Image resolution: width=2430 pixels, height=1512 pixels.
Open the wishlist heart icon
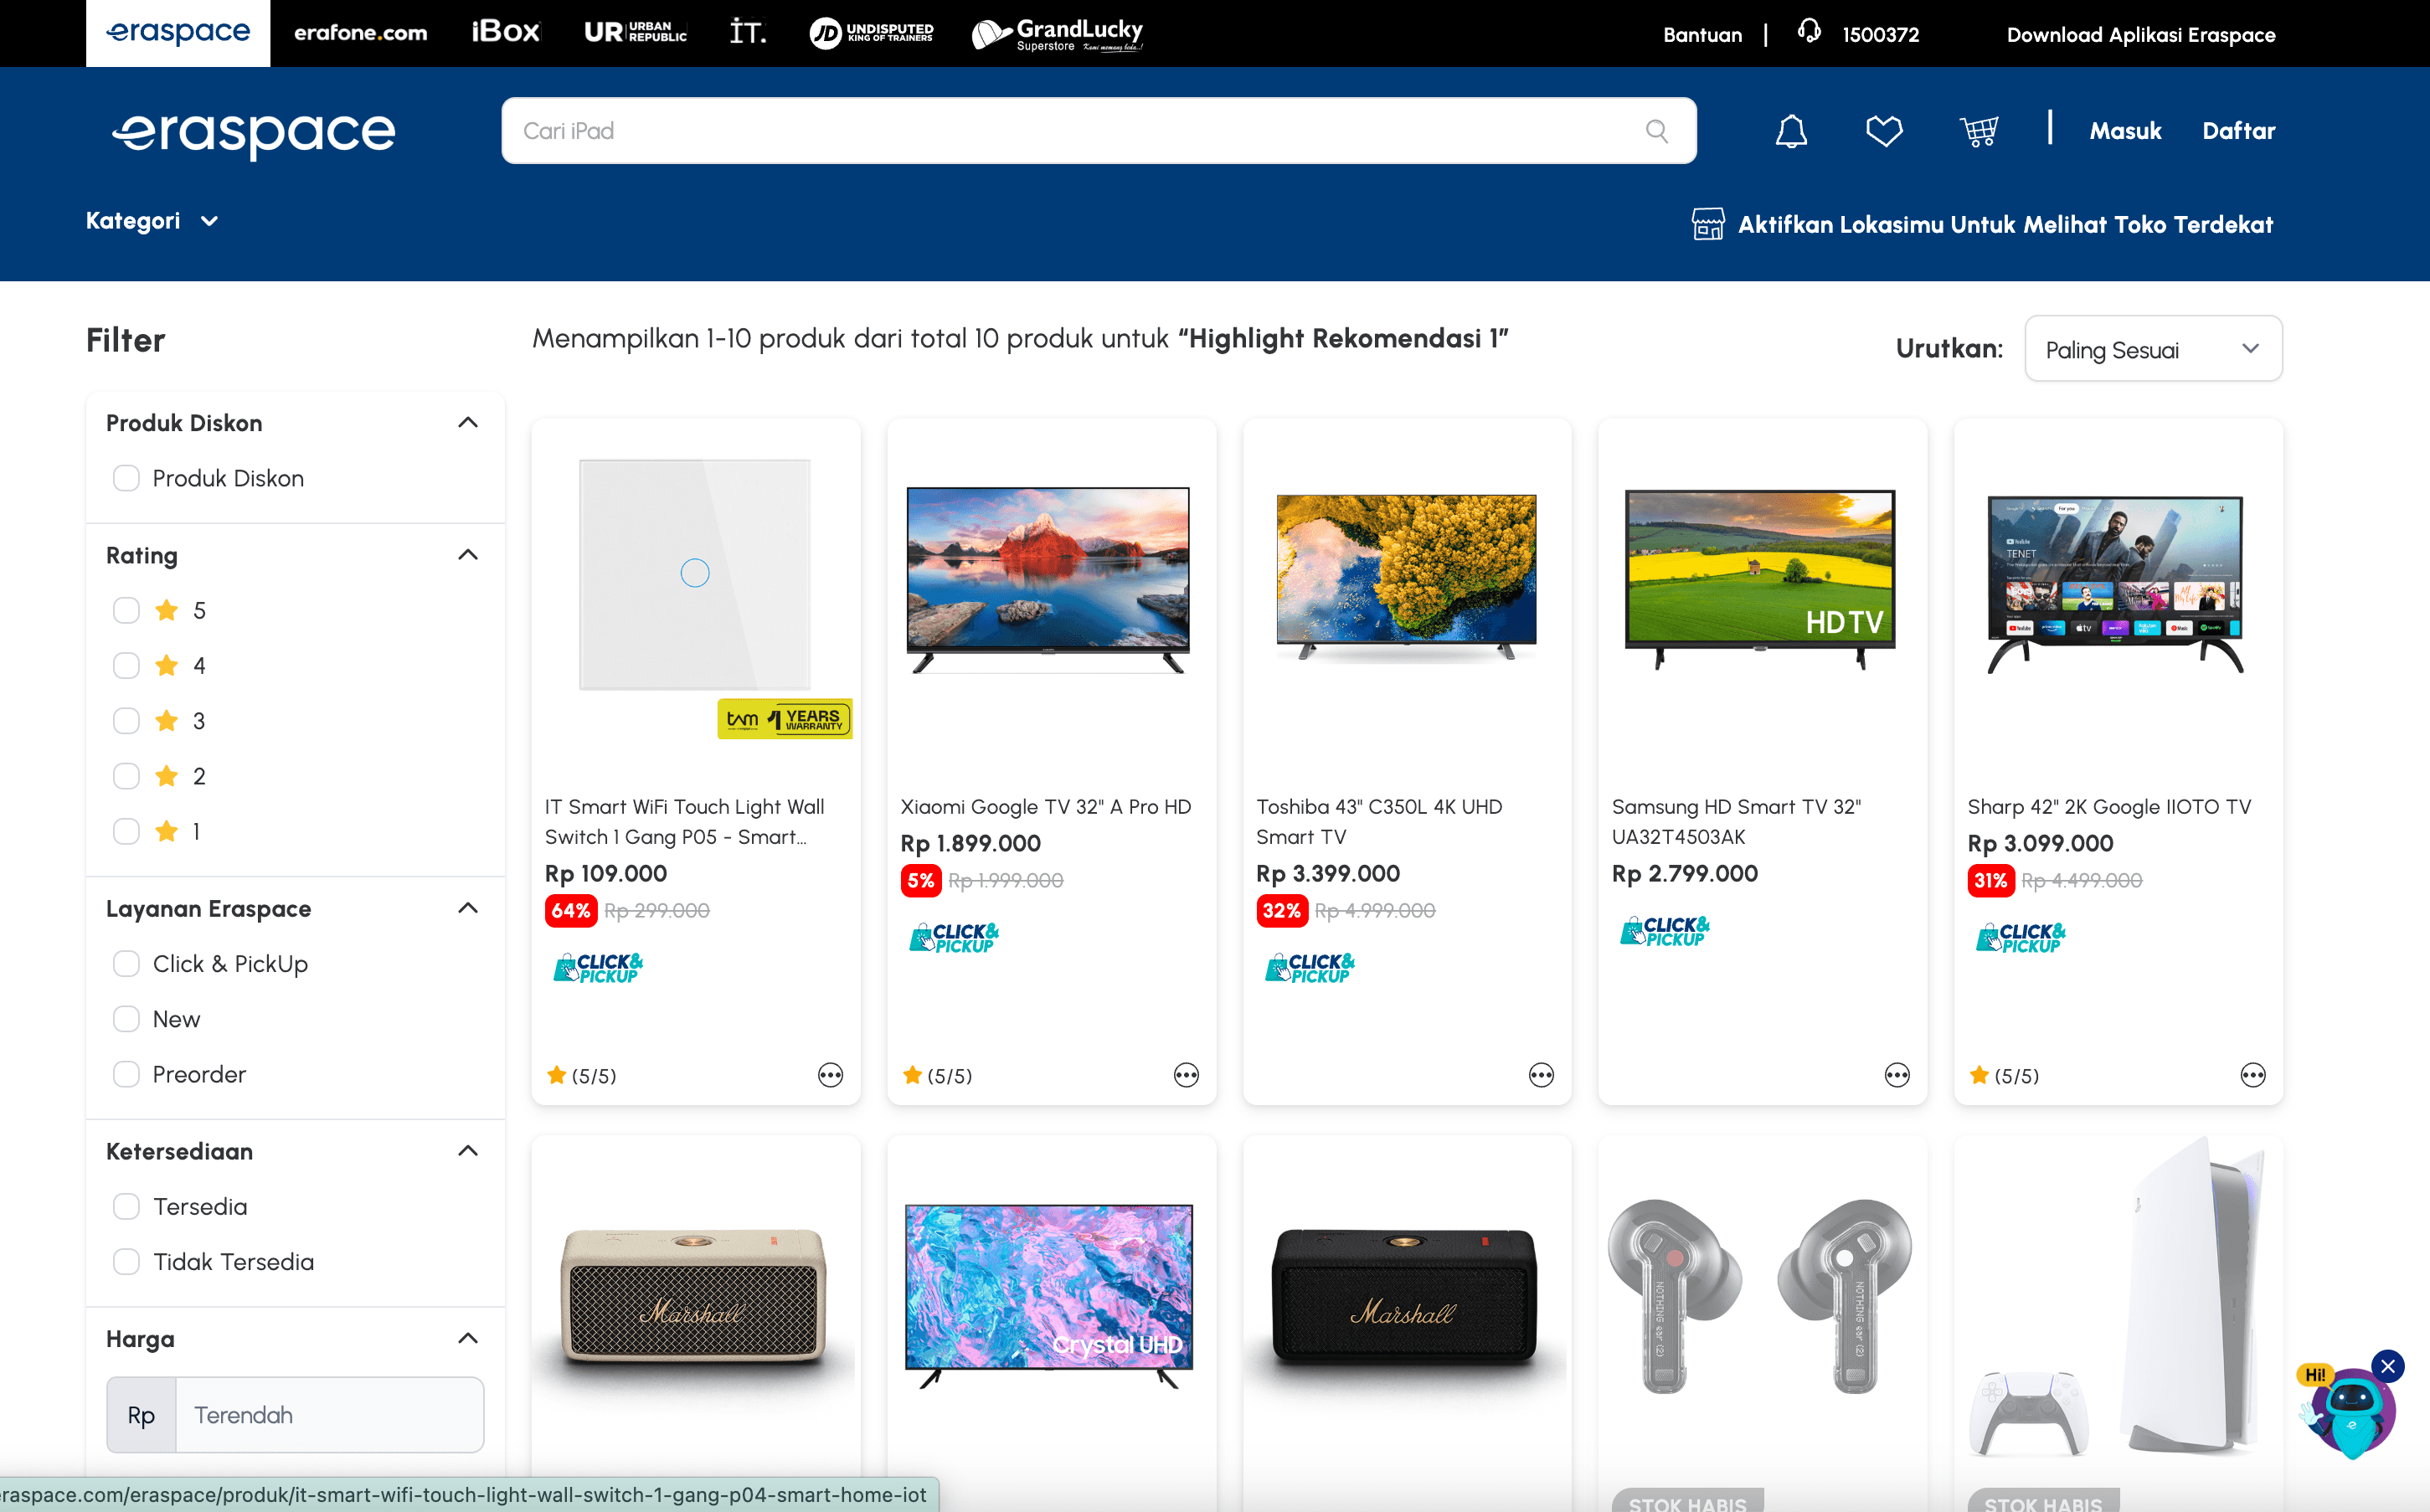pyautogui.click(x=1884, y=131)
